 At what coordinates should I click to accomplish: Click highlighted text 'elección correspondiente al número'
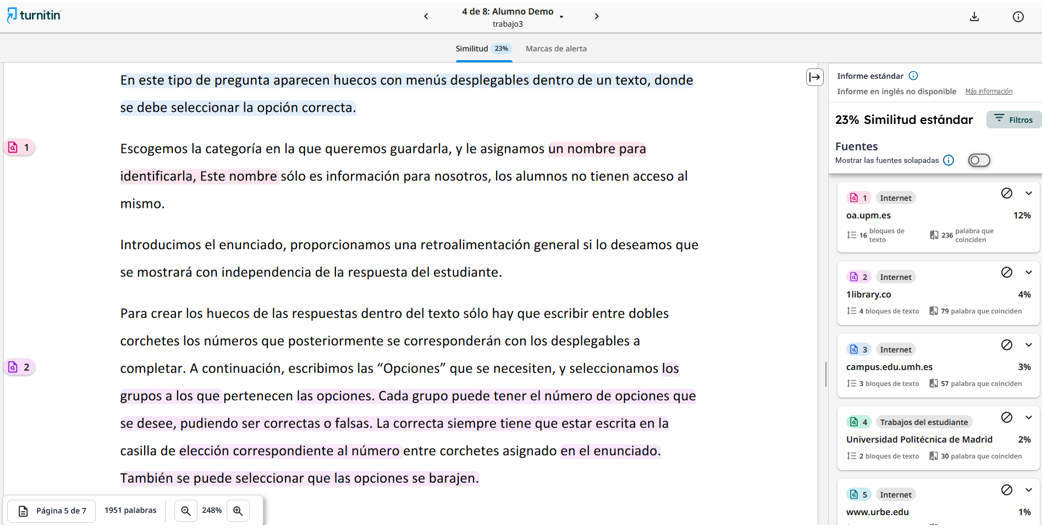291,451
